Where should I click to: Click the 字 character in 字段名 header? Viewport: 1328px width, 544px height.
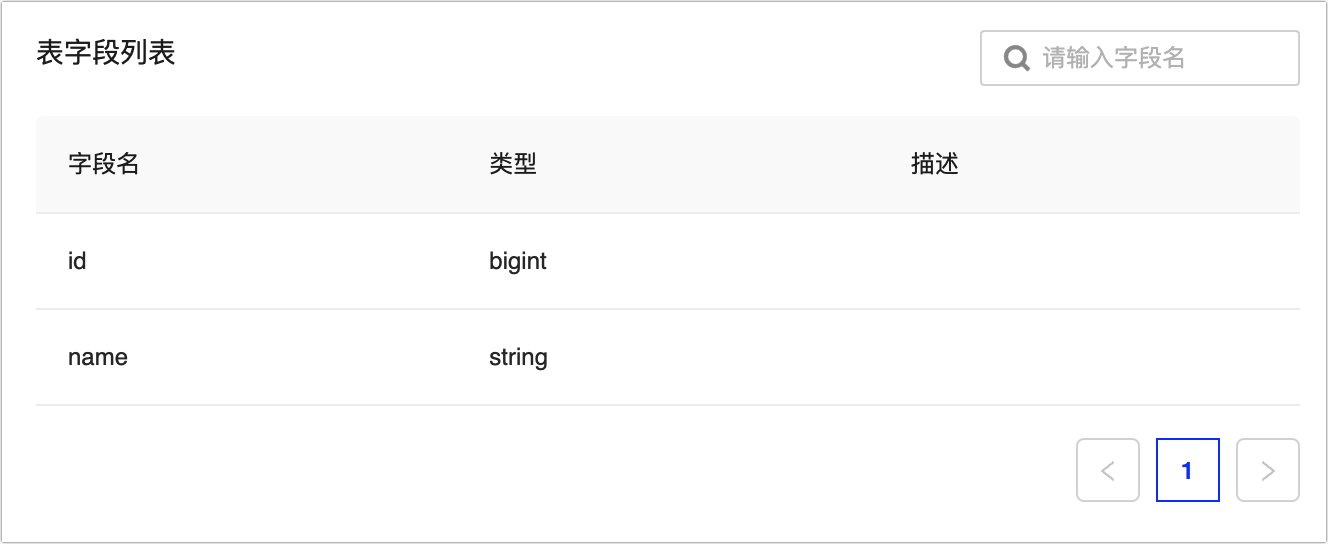pos(79,164)
